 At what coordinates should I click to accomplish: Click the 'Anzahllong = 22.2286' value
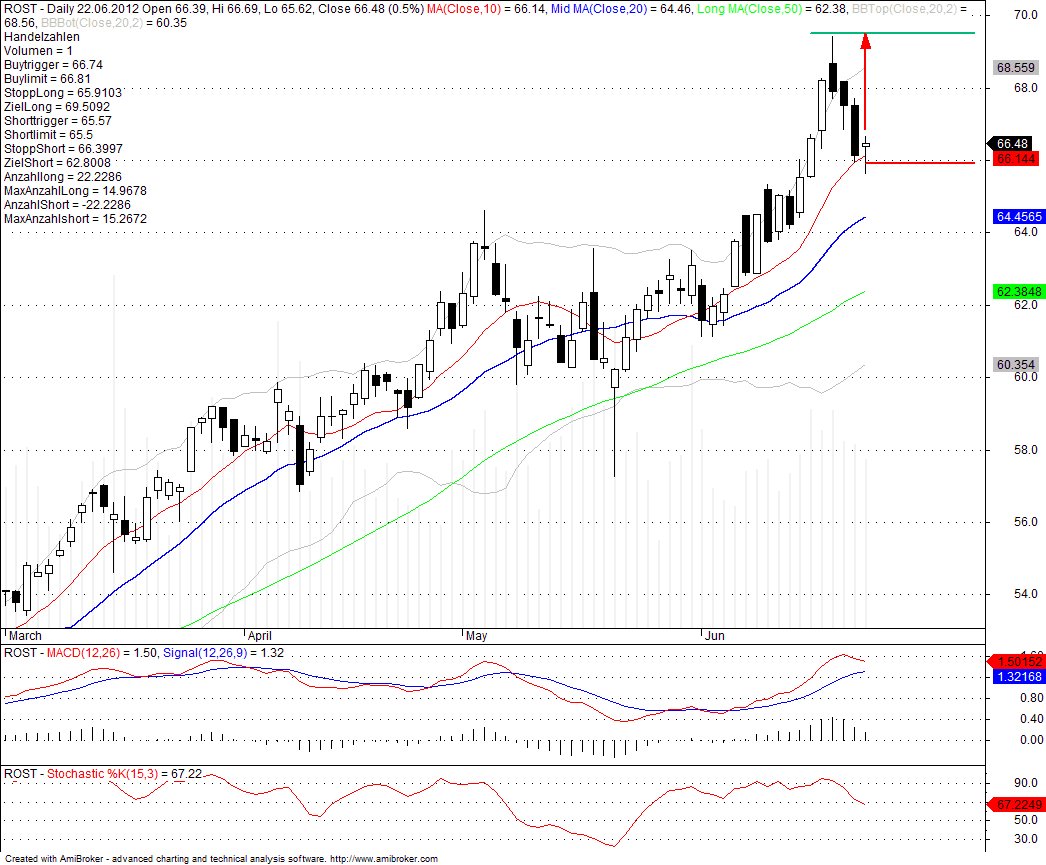pyautogui.click(x=63, y=177)
